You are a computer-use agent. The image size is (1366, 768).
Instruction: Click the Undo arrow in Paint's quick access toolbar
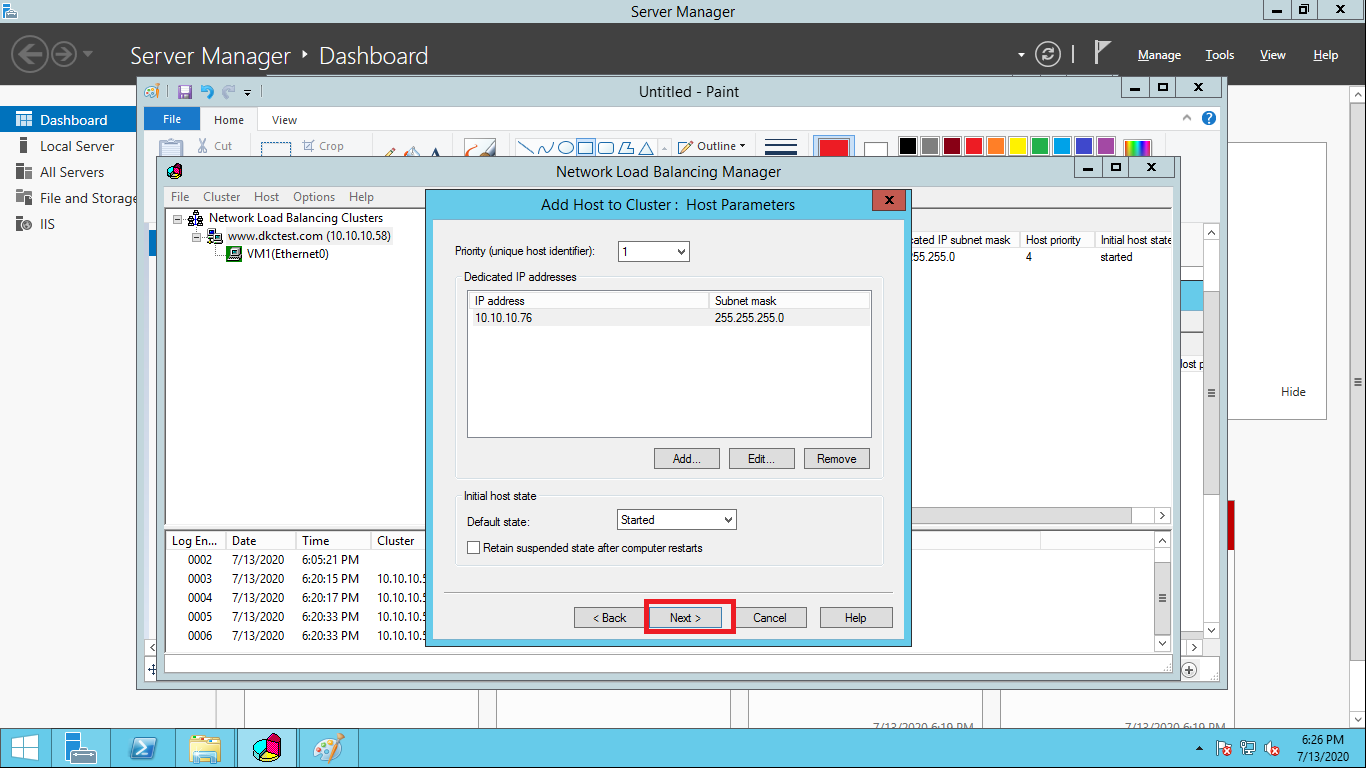coord(207,92)
